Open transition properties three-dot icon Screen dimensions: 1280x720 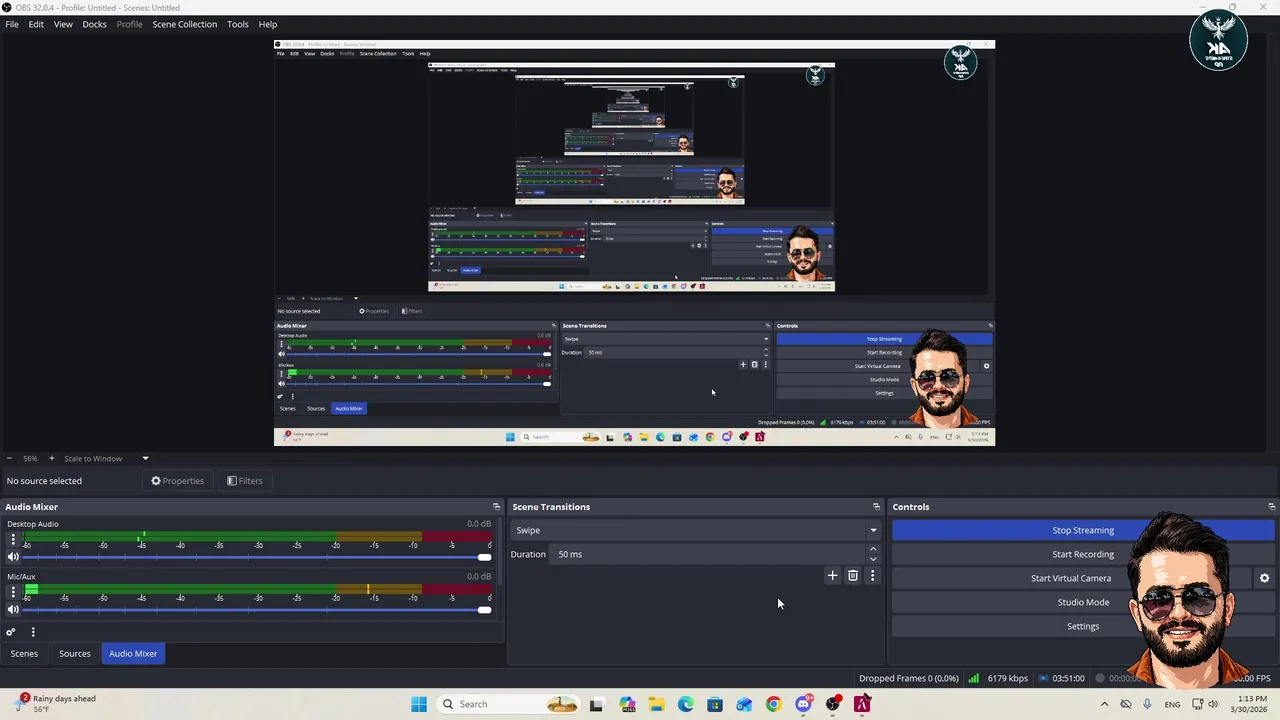click(x=872, y=575)
